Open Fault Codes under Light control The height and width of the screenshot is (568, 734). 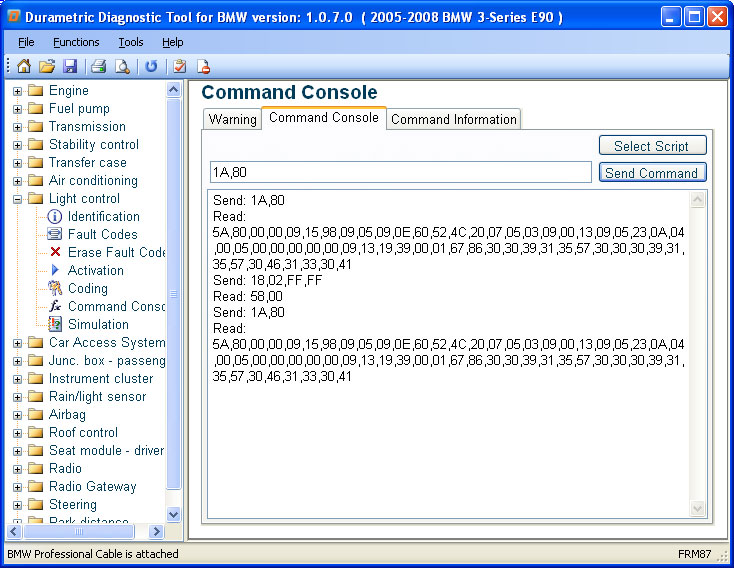(x=103, y=234)
